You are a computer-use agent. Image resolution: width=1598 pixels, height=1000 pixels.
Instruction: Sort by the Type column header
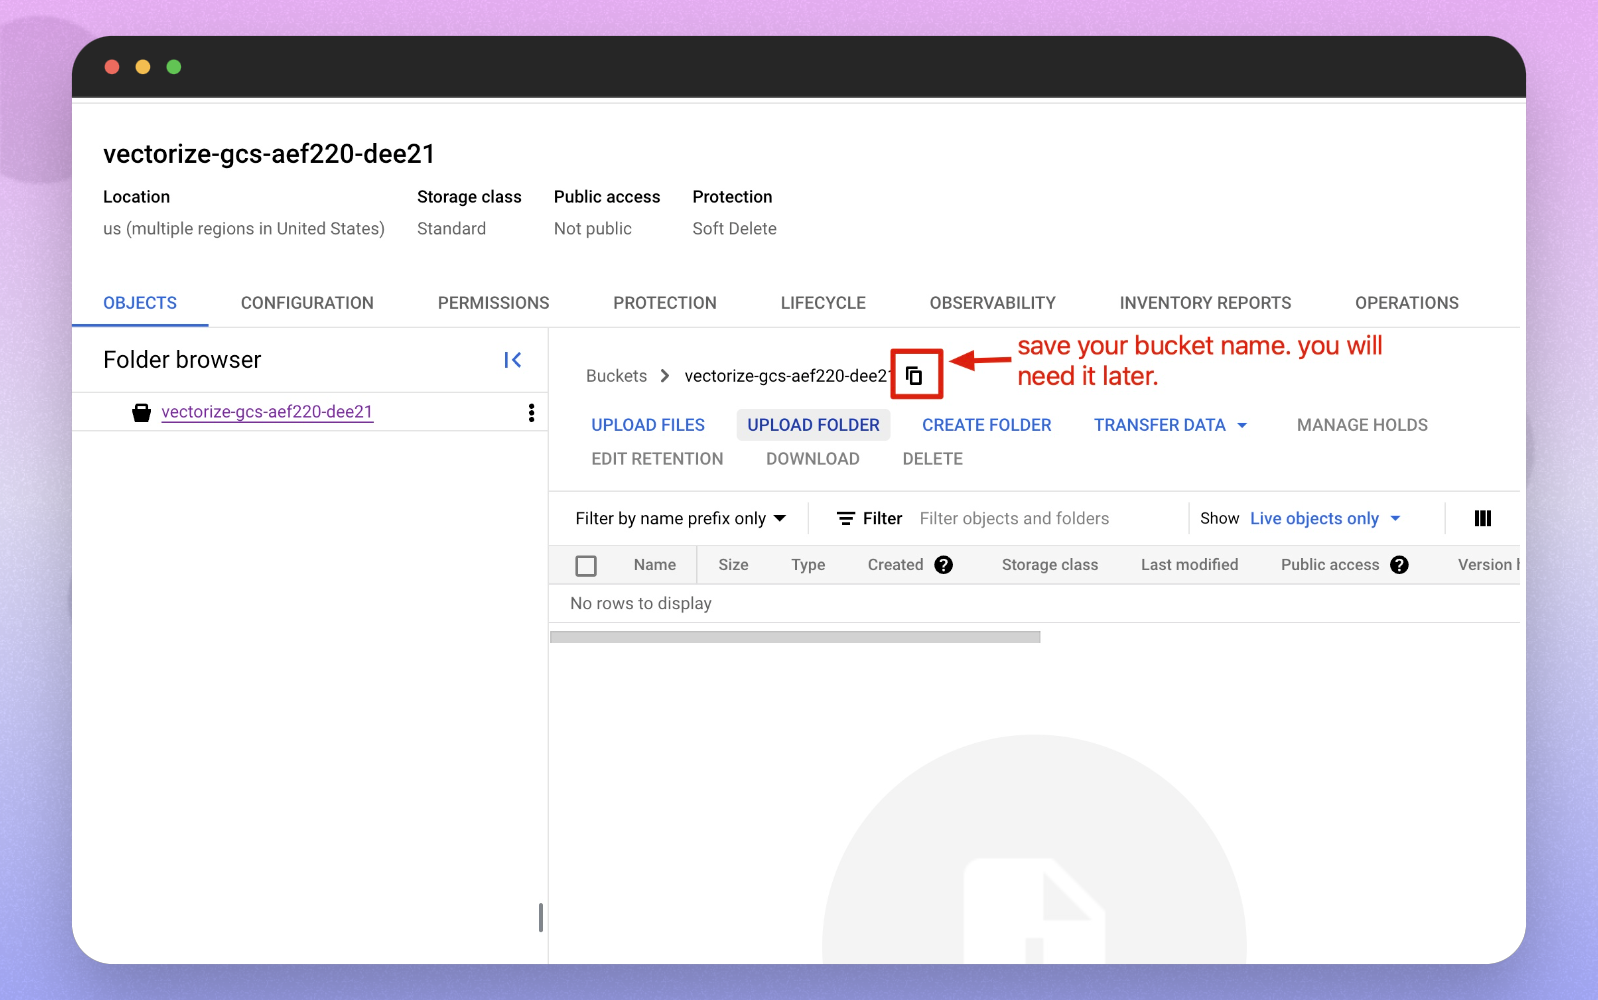click(x=808, y=565)
